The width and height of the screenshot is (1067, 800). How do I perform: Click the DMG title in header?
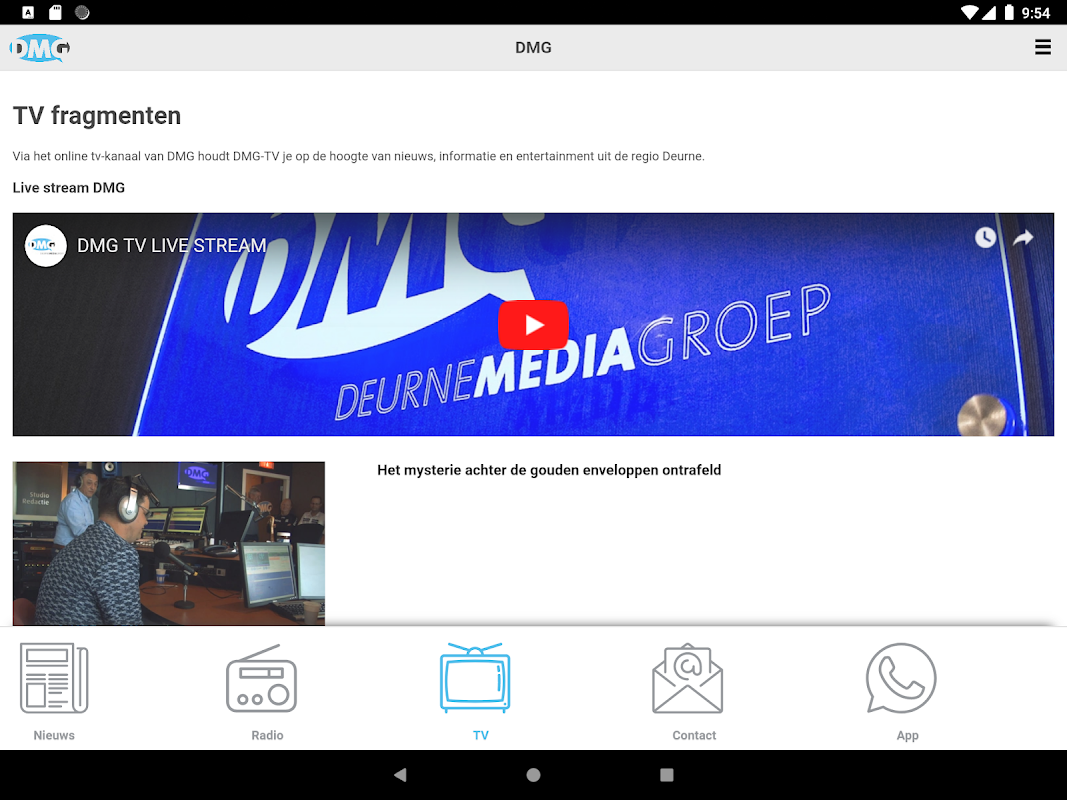point(534,48)
